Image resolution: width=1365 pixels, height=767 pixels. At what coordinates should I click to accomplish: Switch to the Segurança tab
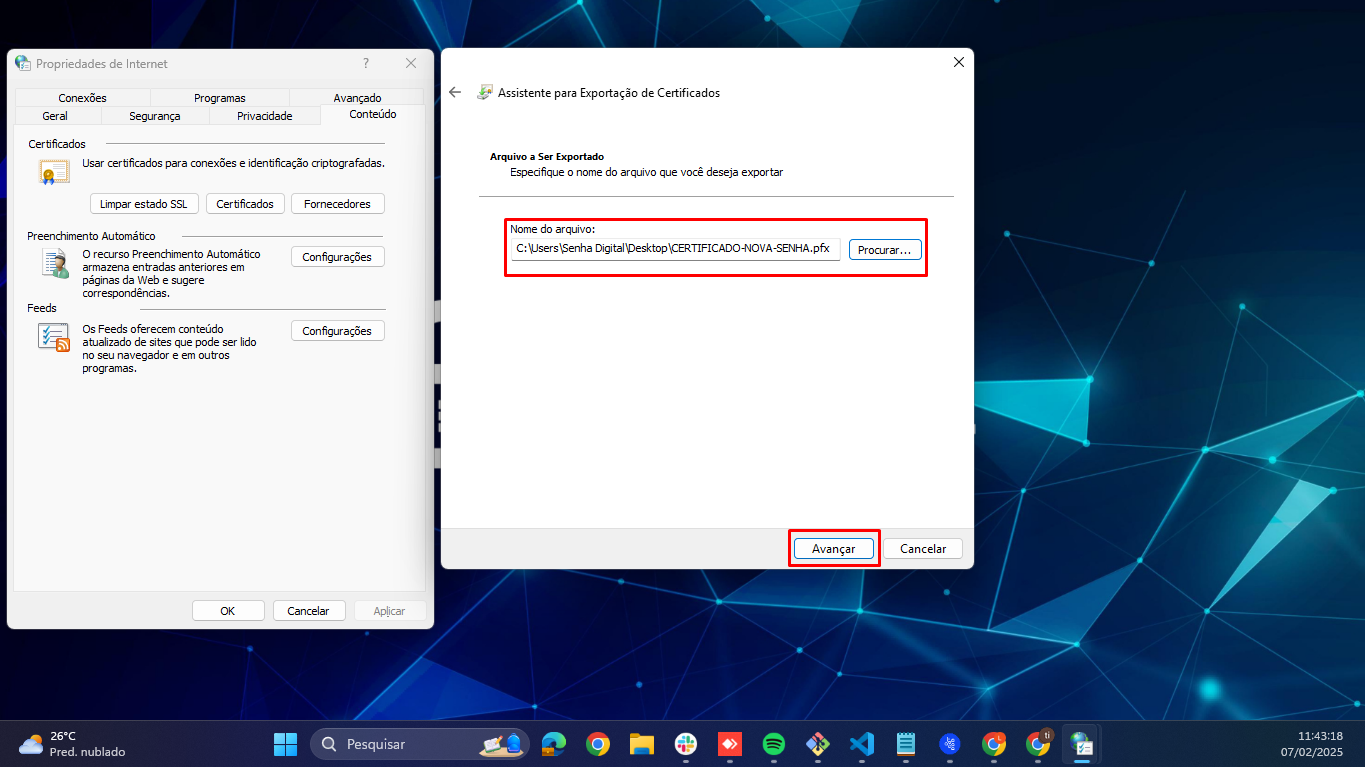154,116
